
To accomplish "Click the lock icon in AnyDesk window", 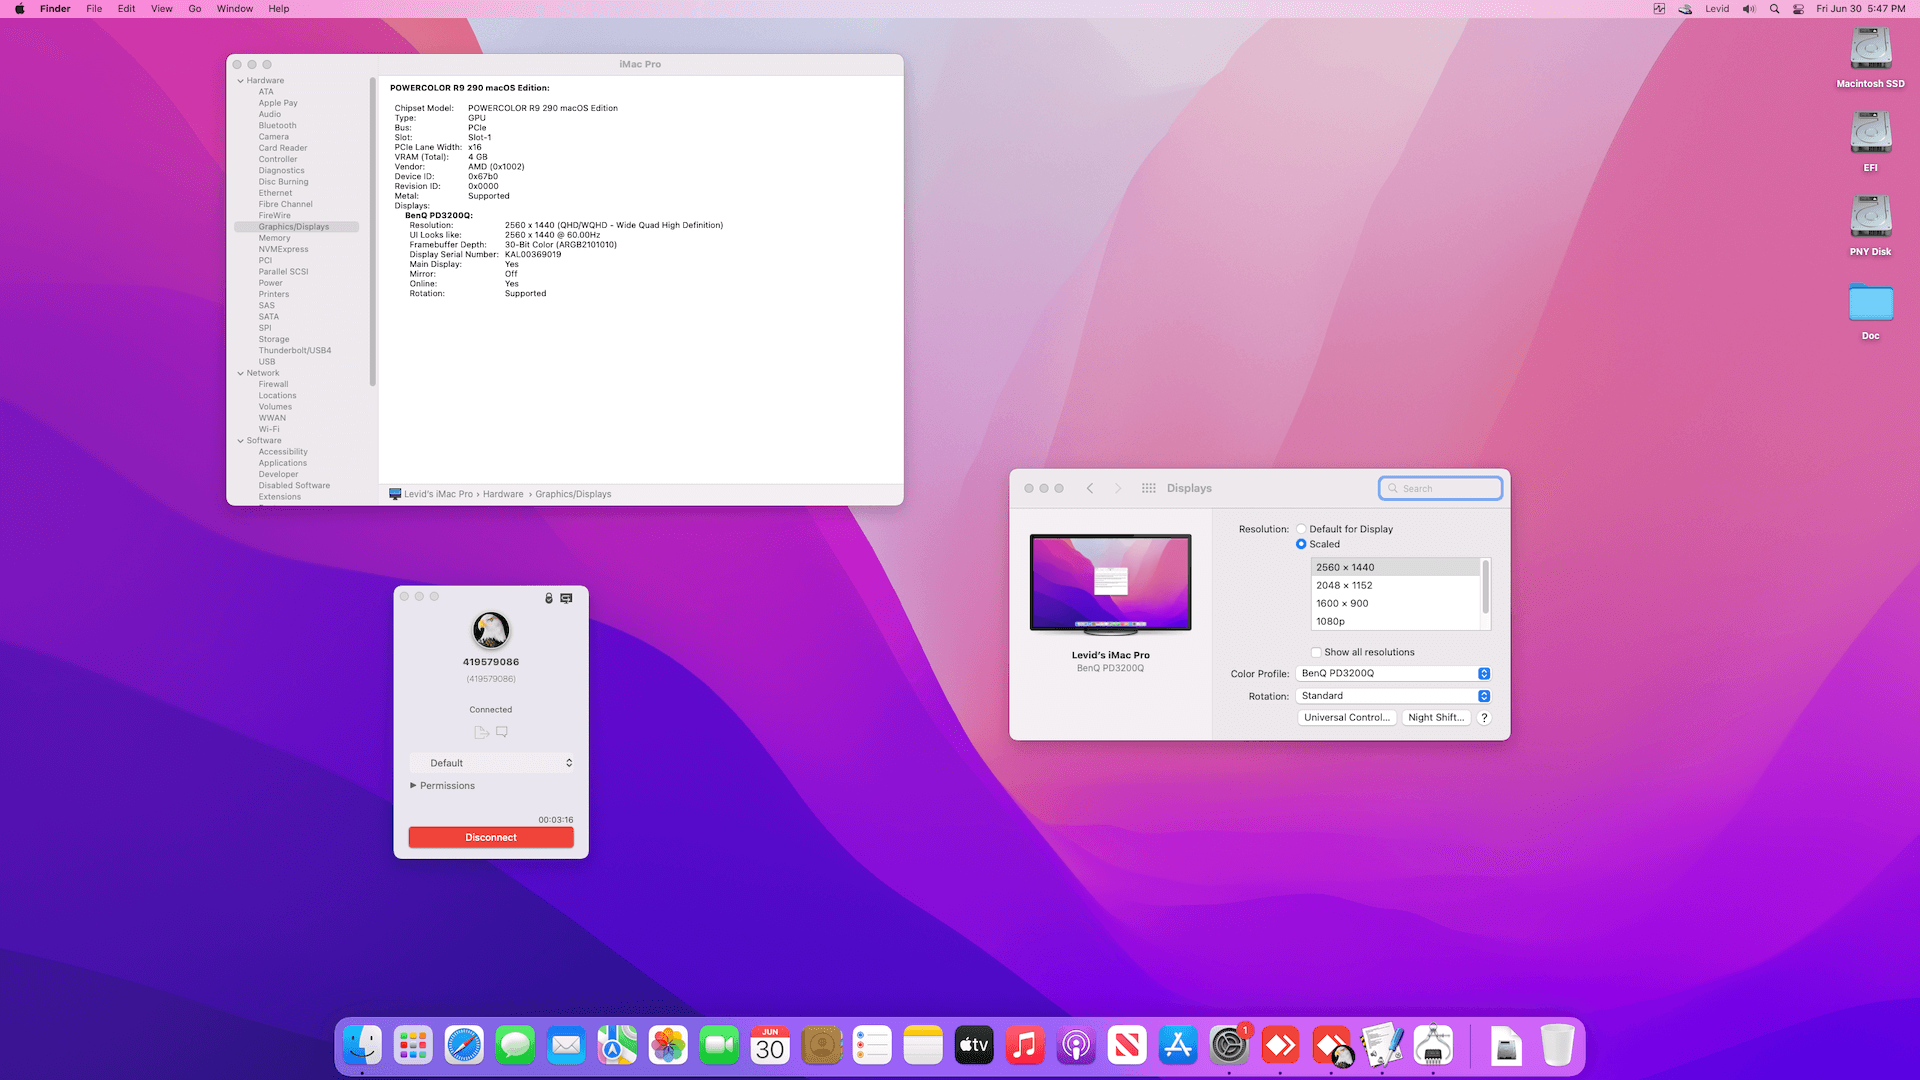I will pos(548,598).
